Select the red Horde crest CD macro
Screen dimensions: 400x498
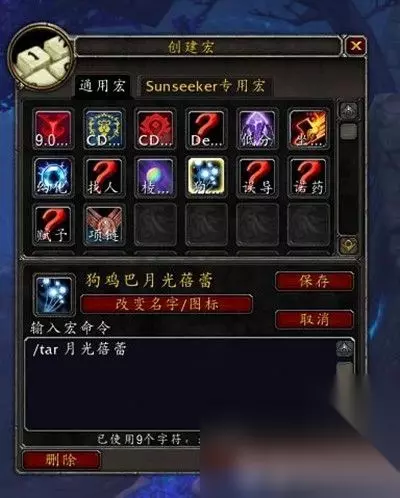point(155,129)
